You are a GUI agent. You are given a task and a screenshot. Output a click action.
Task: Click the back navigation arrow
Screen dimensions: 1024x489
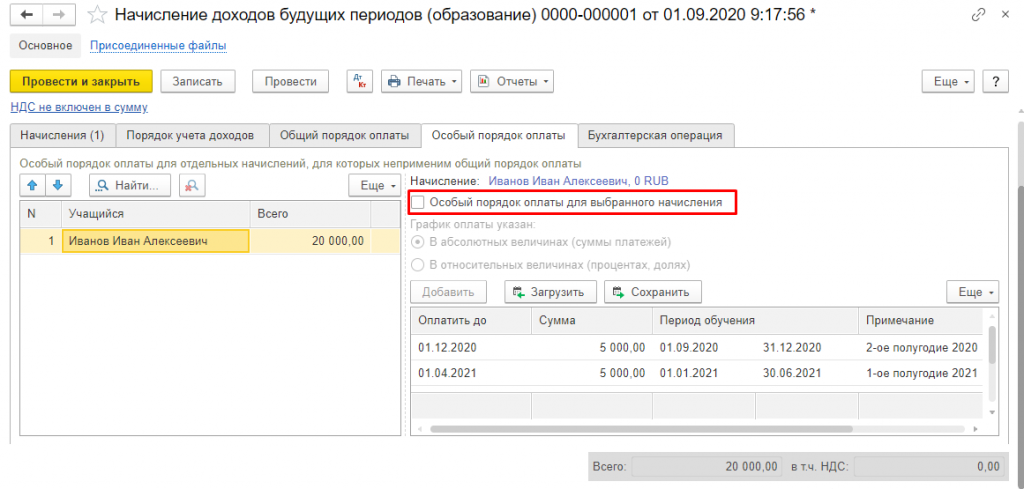[26, 15]
